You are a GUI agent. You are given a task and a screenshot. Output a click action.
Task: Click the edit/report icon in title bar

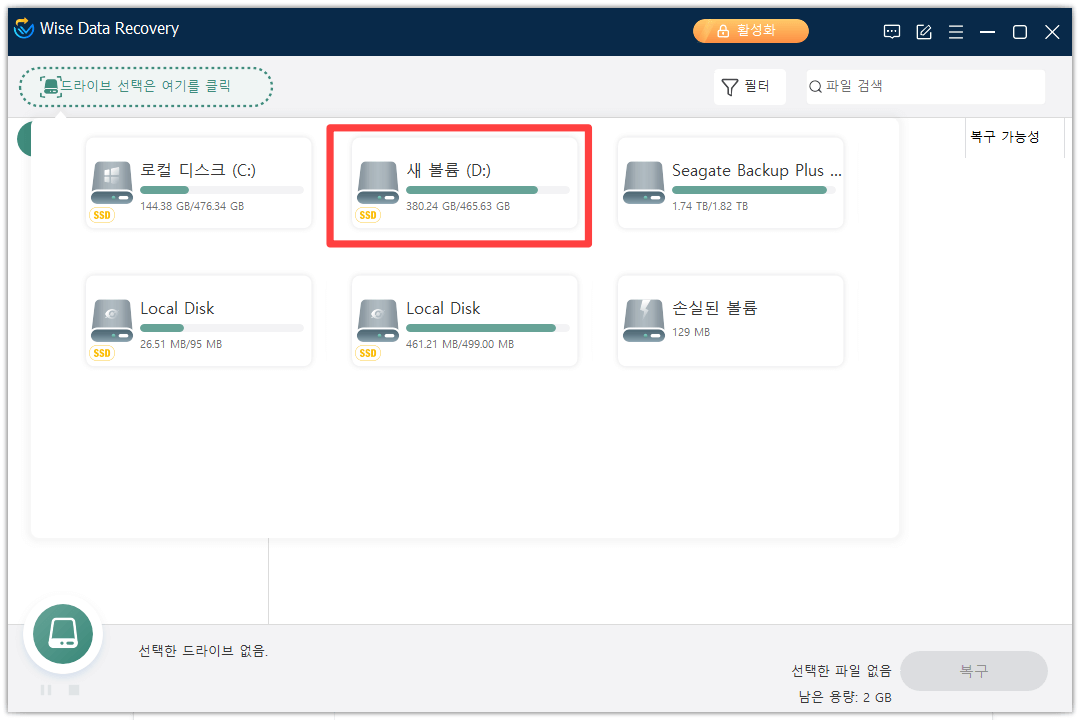click(x=923, y=31)
